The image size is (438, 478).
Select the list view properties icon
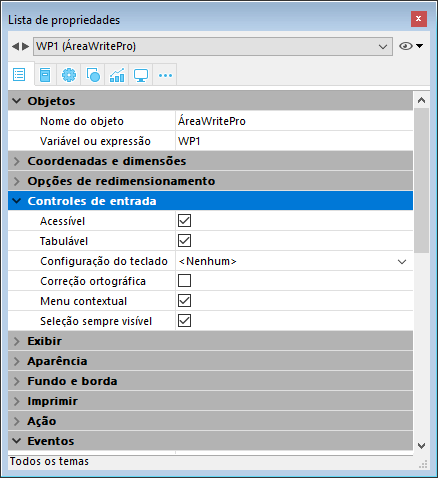[19, 74]
